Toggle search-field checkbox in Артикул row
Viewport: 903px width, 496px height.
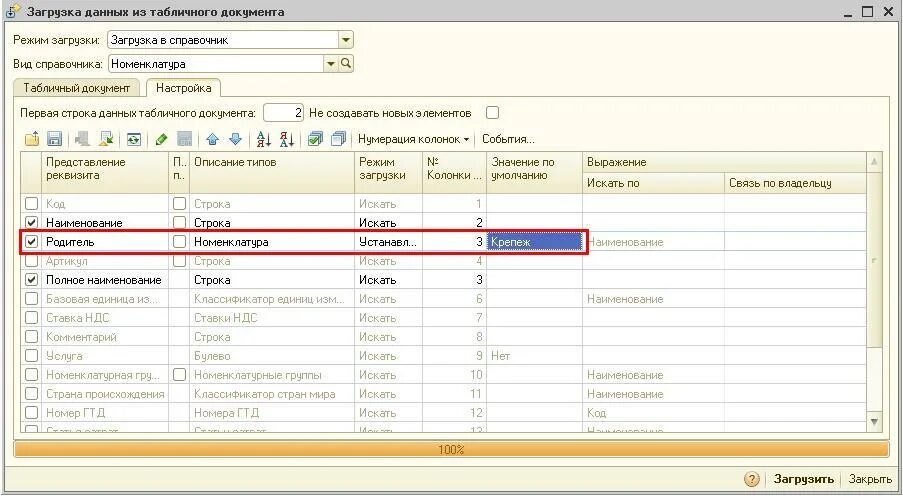click(180, 260)
